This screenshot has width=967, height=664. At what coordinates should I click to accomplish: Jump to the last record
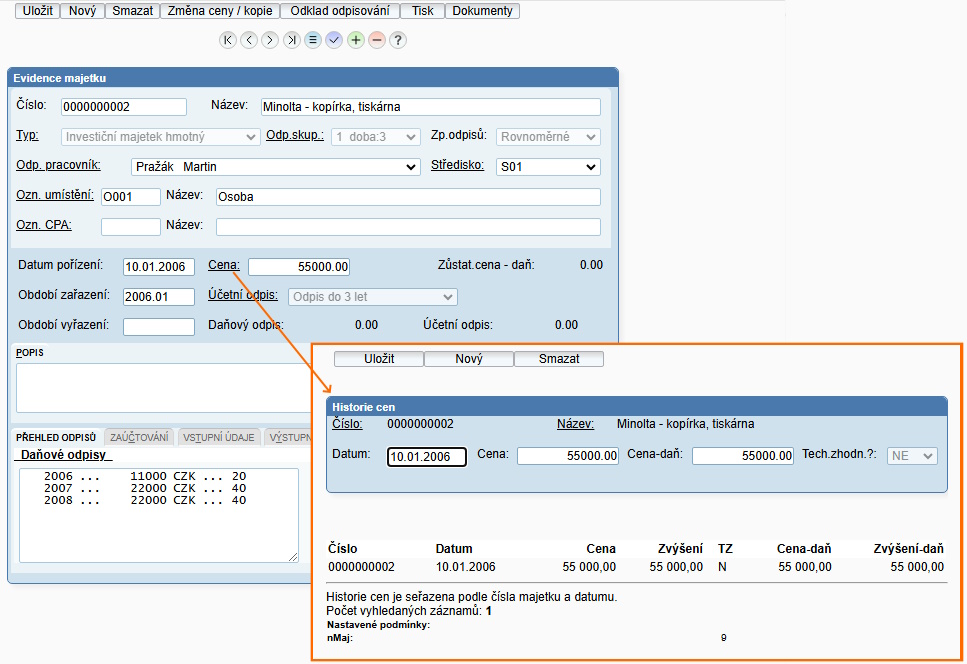(291, 40)
